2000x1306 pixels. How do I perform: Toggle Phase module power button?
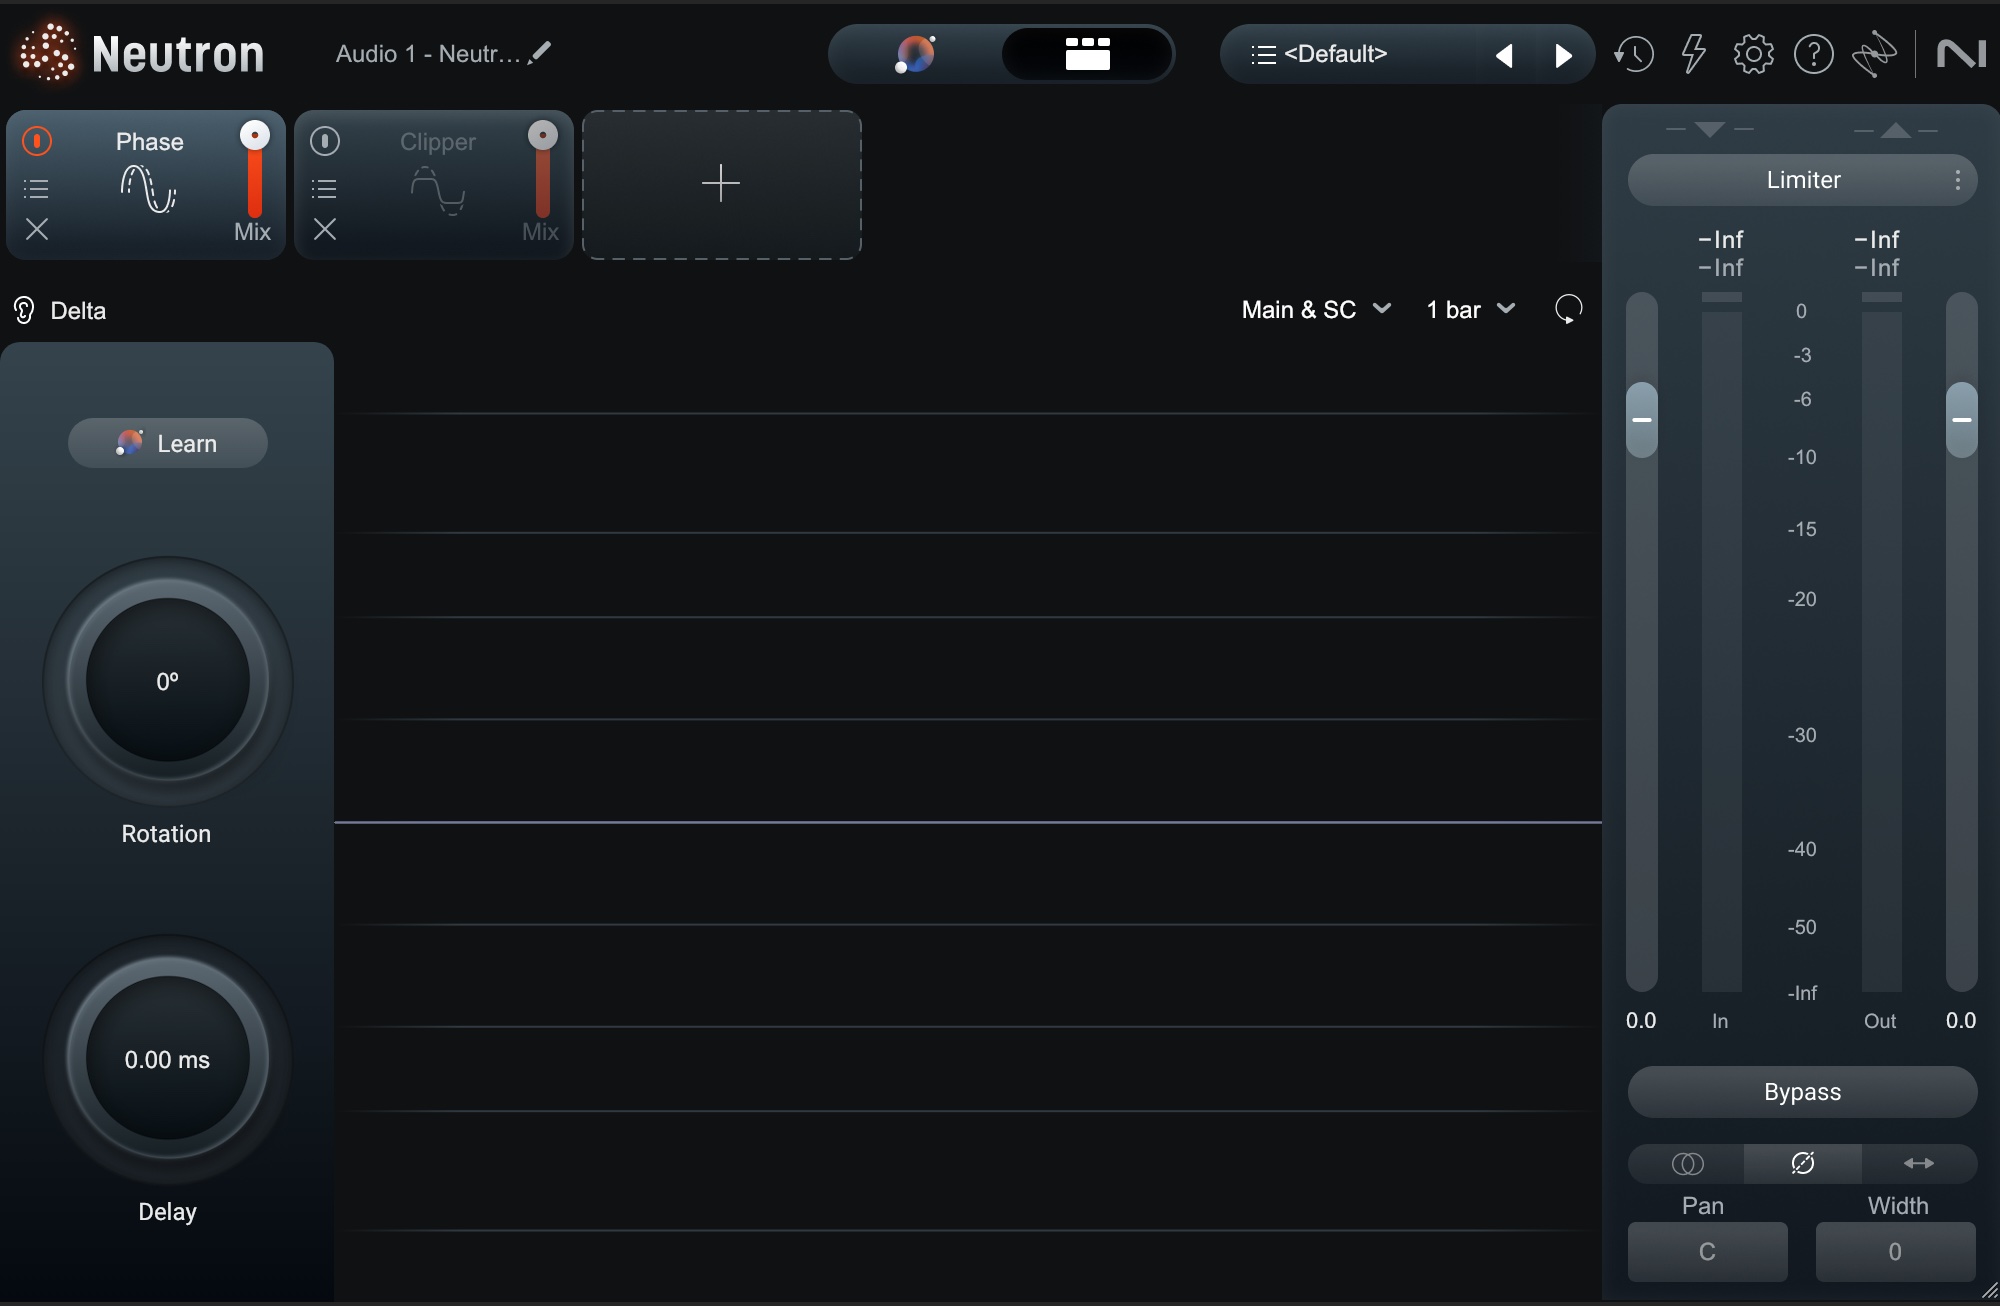click(x=37, y=141)
